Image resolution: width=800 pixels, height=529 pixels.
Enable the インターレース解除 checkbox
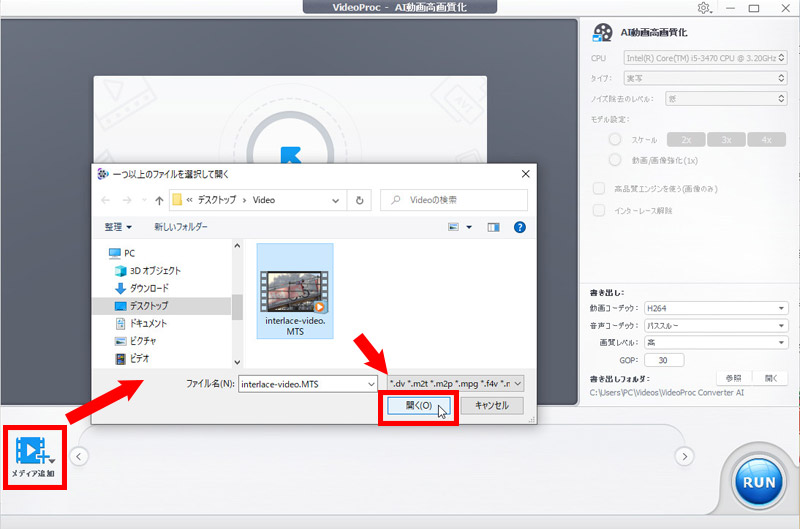click(x=599, y=210)
